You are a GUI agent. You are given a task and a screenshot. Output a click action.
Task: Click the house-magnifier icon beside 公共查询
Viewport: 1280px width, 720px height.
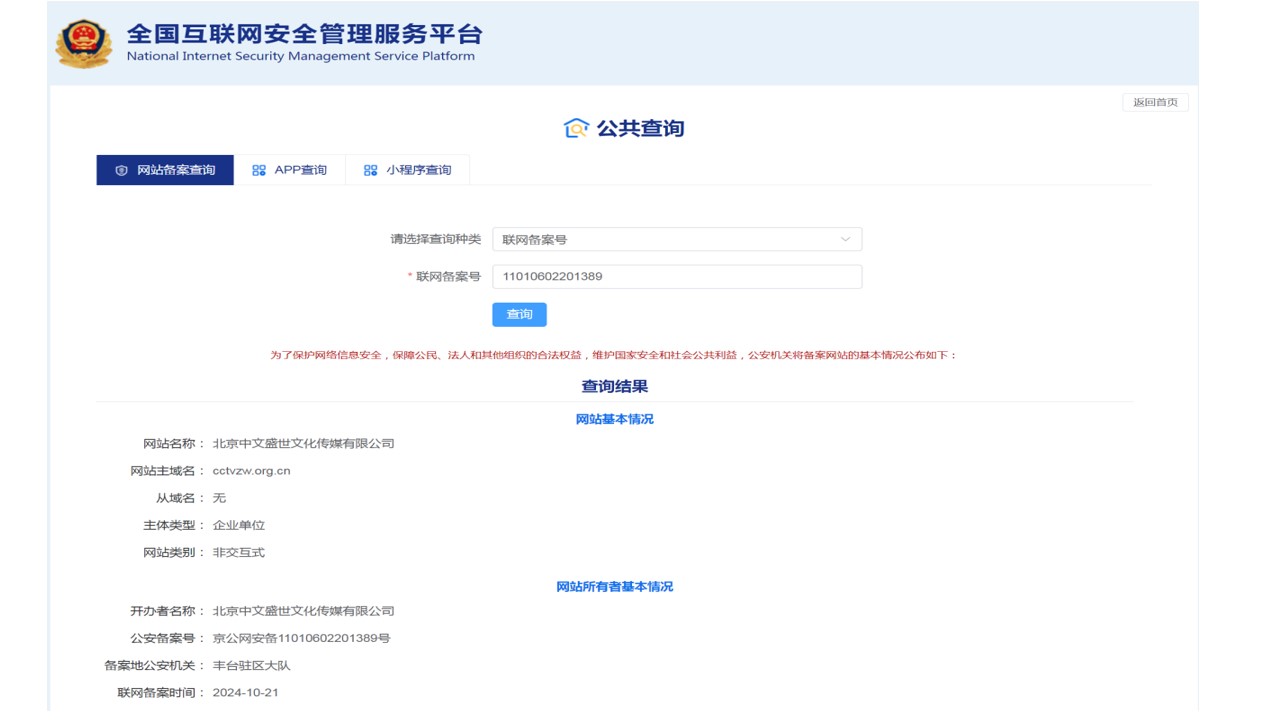tap(576, 128)
